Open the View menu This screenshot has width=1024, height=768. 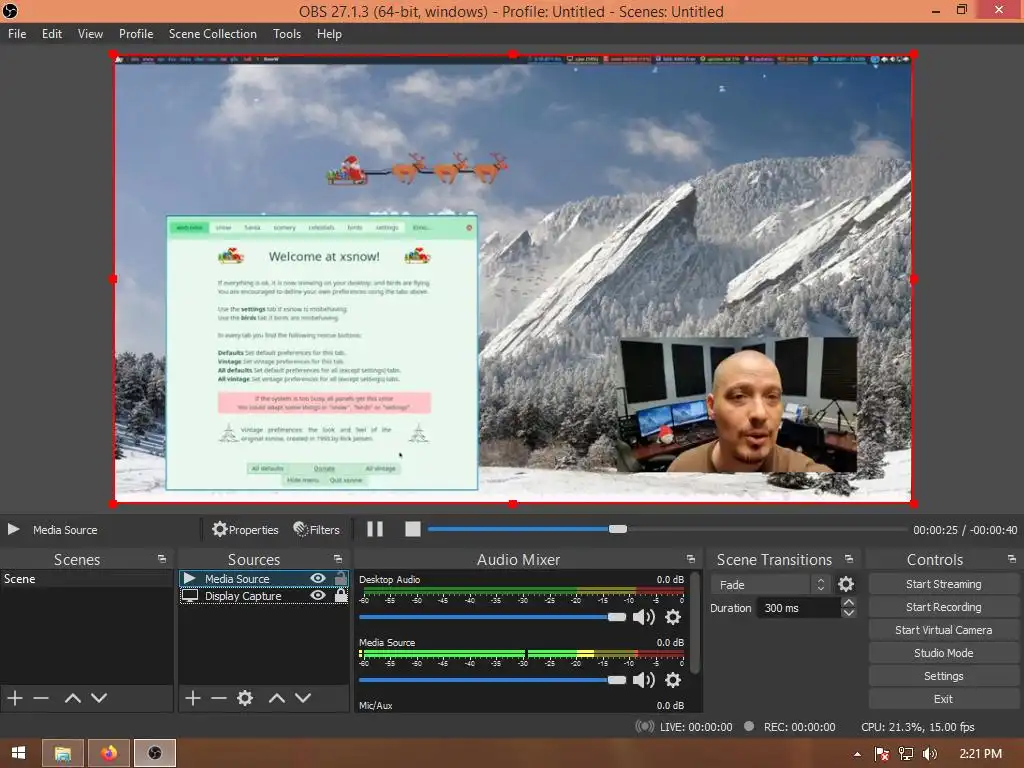click(90, 34)
